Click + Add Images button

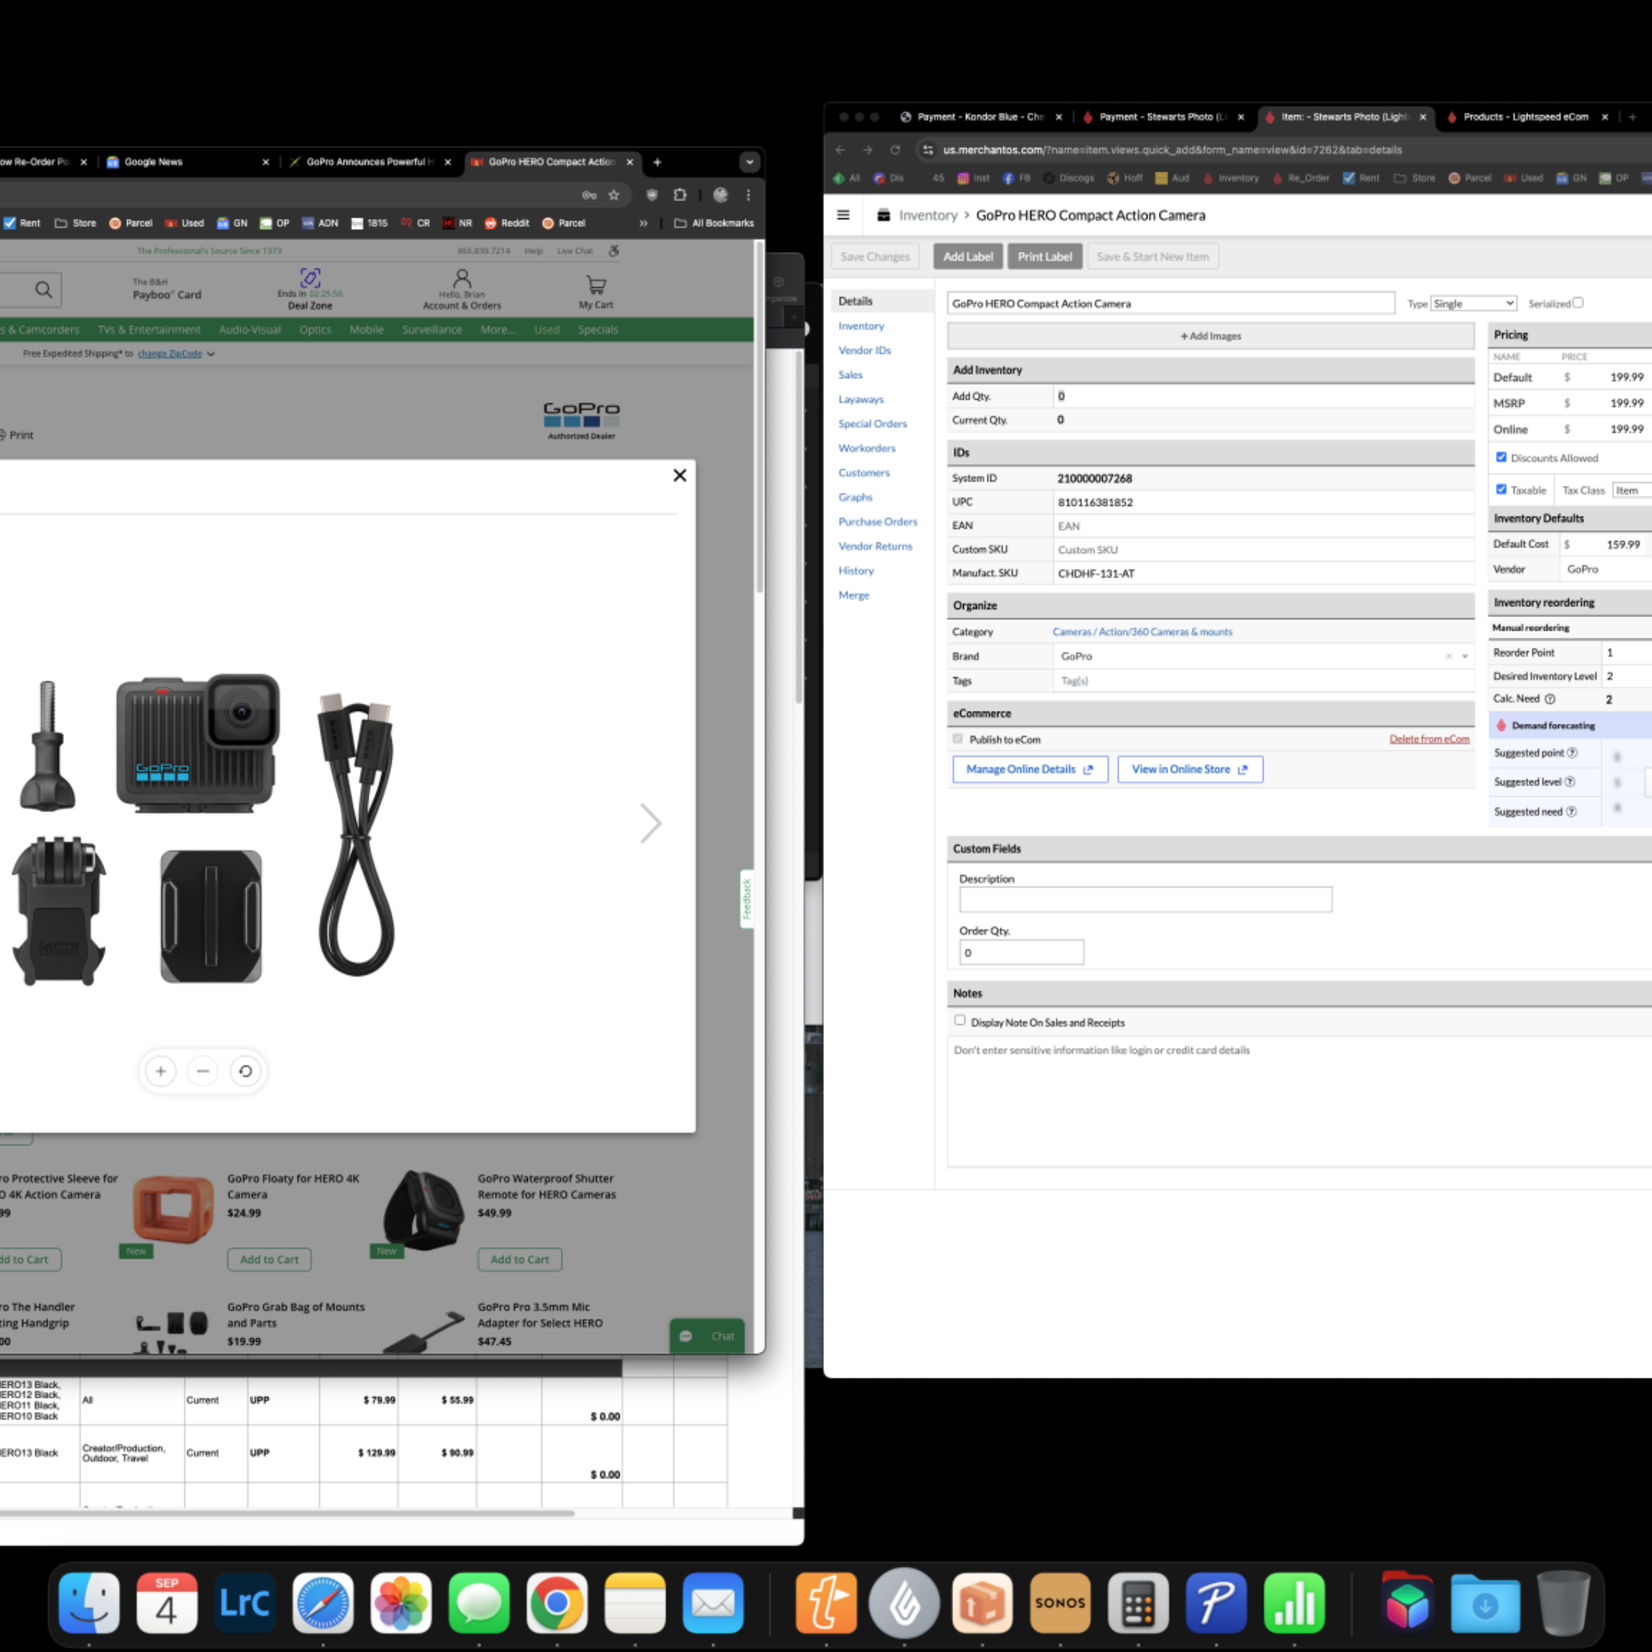coord(1210,336)
